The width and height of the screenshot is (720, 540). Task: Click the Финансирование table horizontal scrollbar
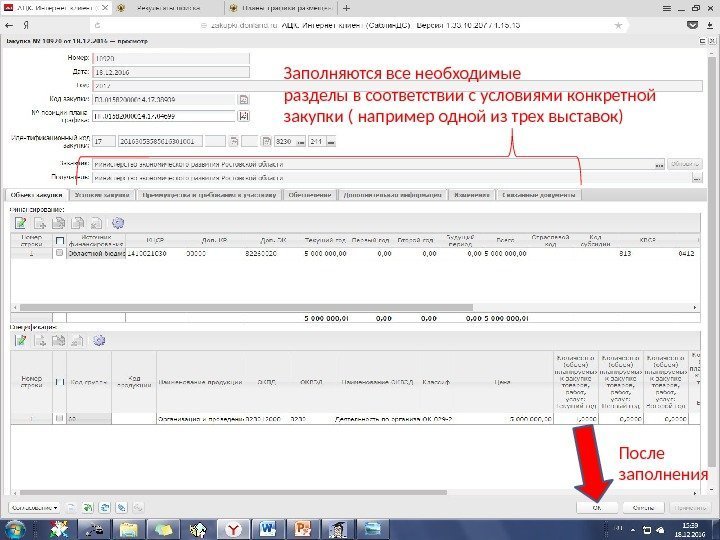(247, 307)
